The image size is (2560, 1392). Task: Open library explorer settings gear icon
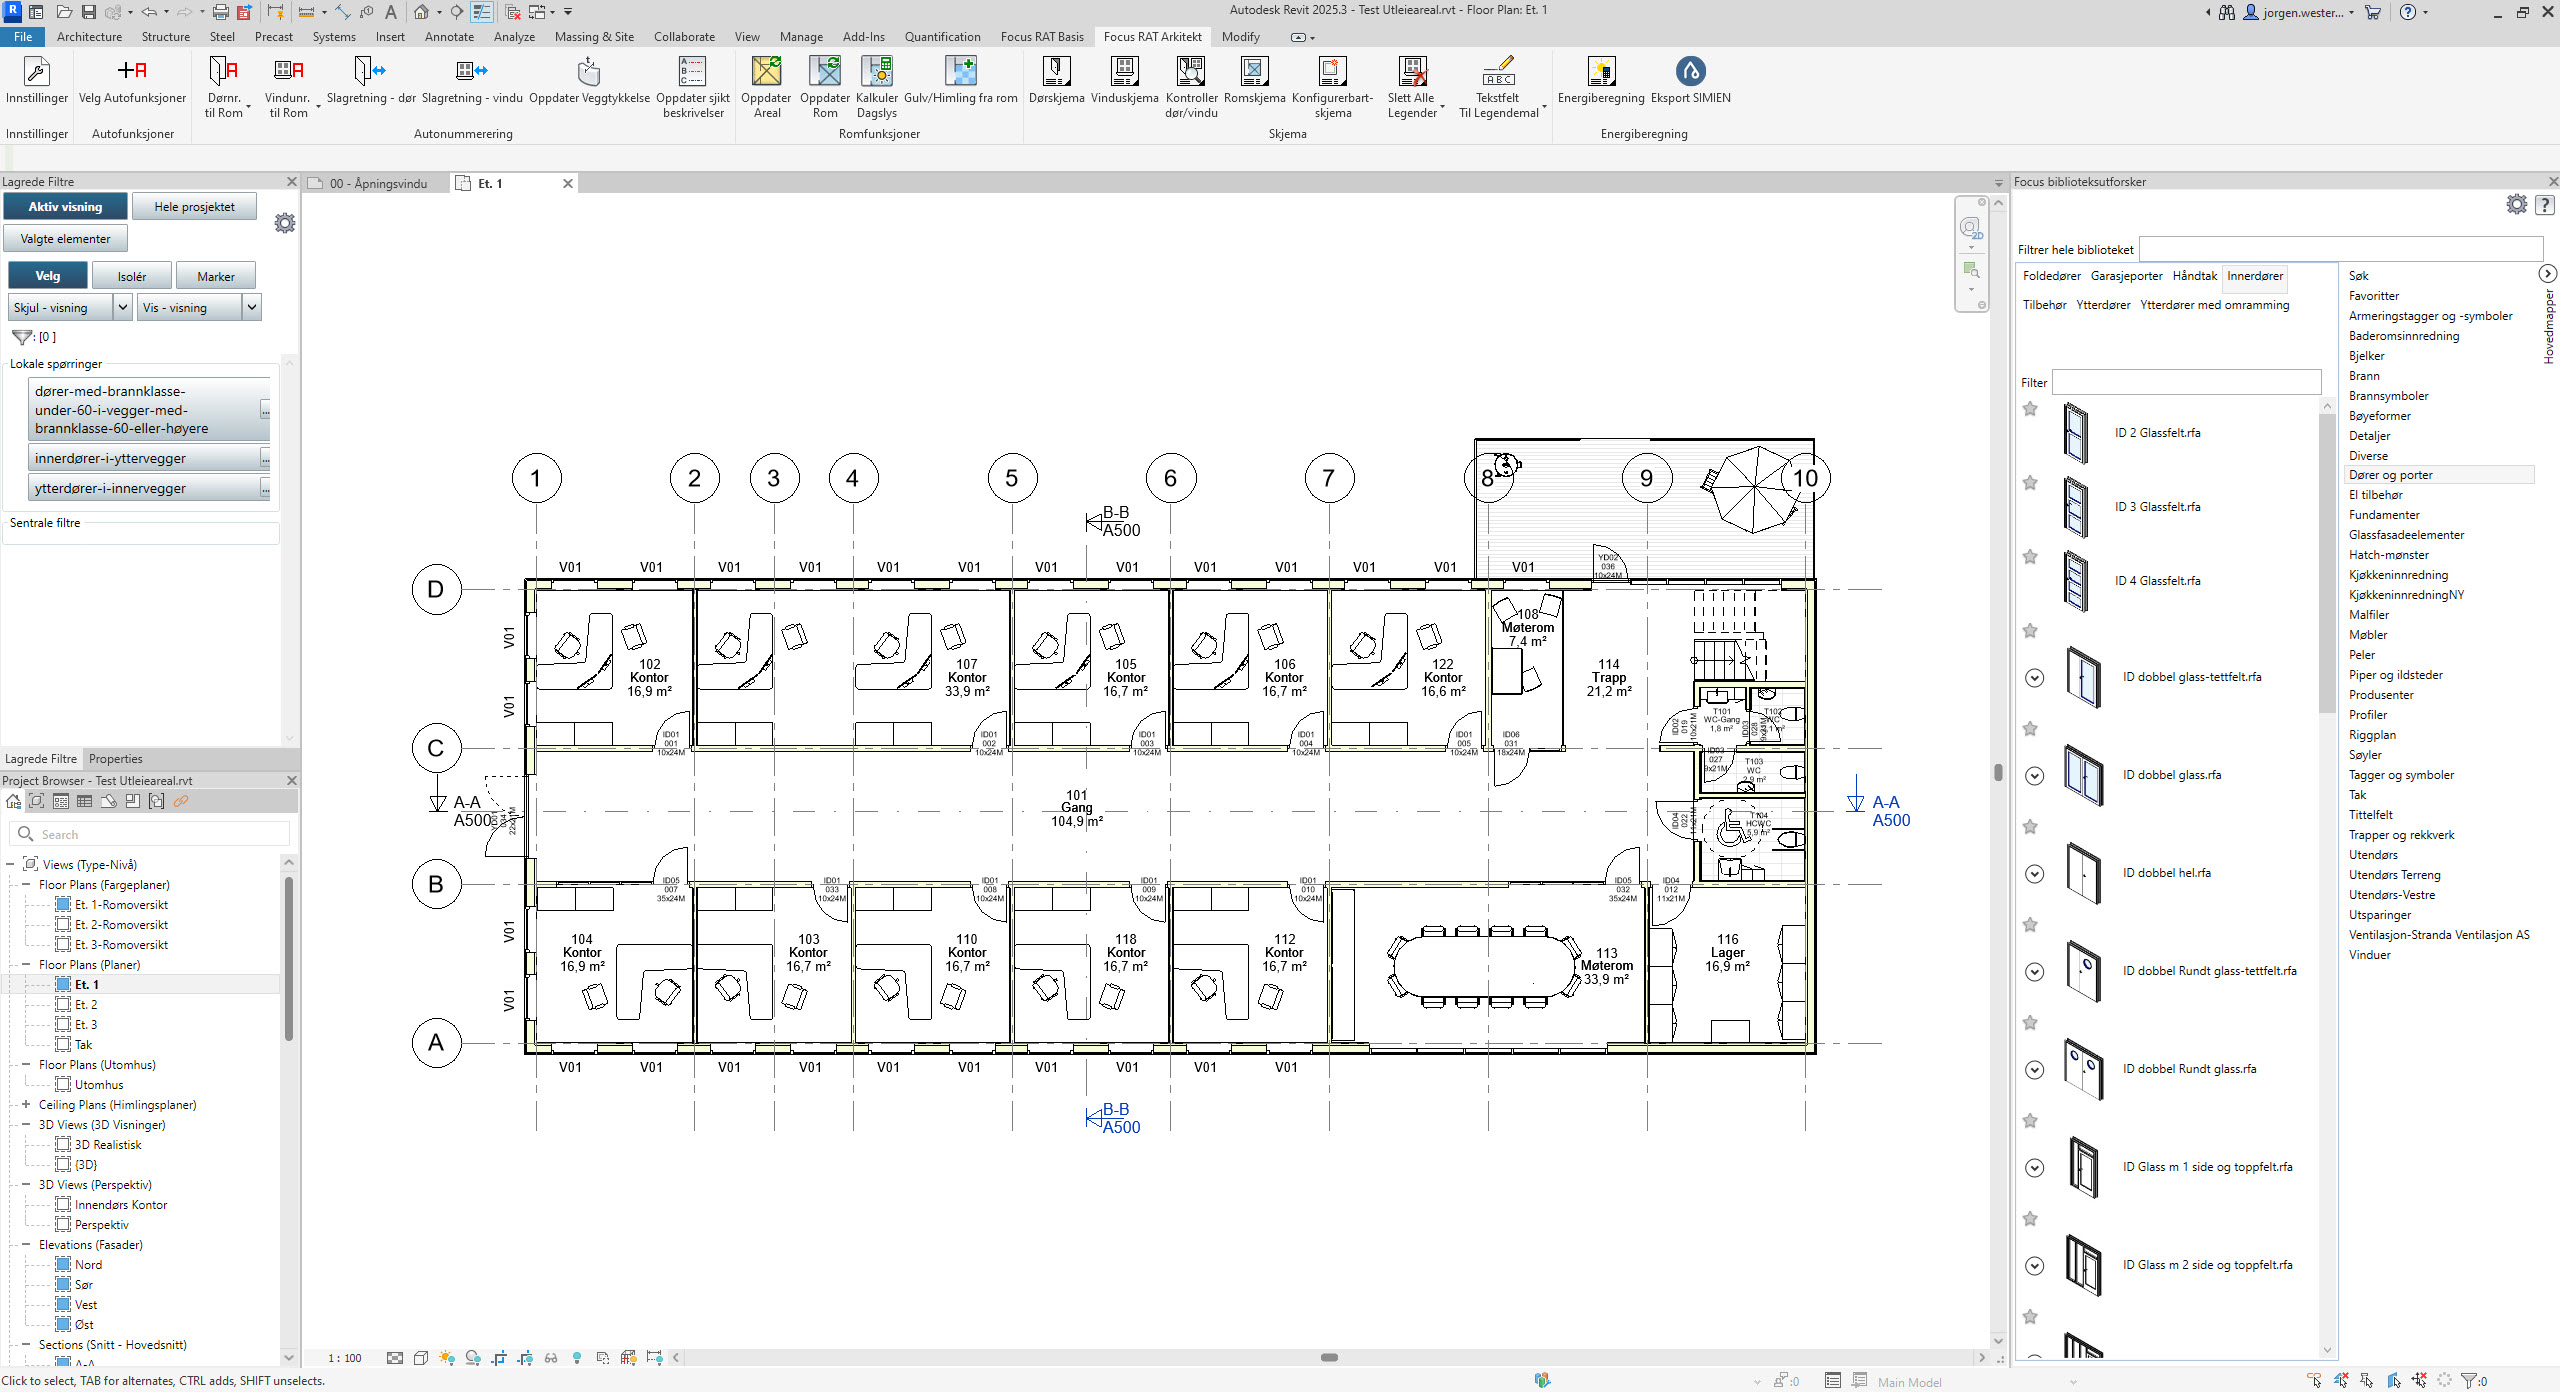pyautogui.click(x=2516, y=204)
